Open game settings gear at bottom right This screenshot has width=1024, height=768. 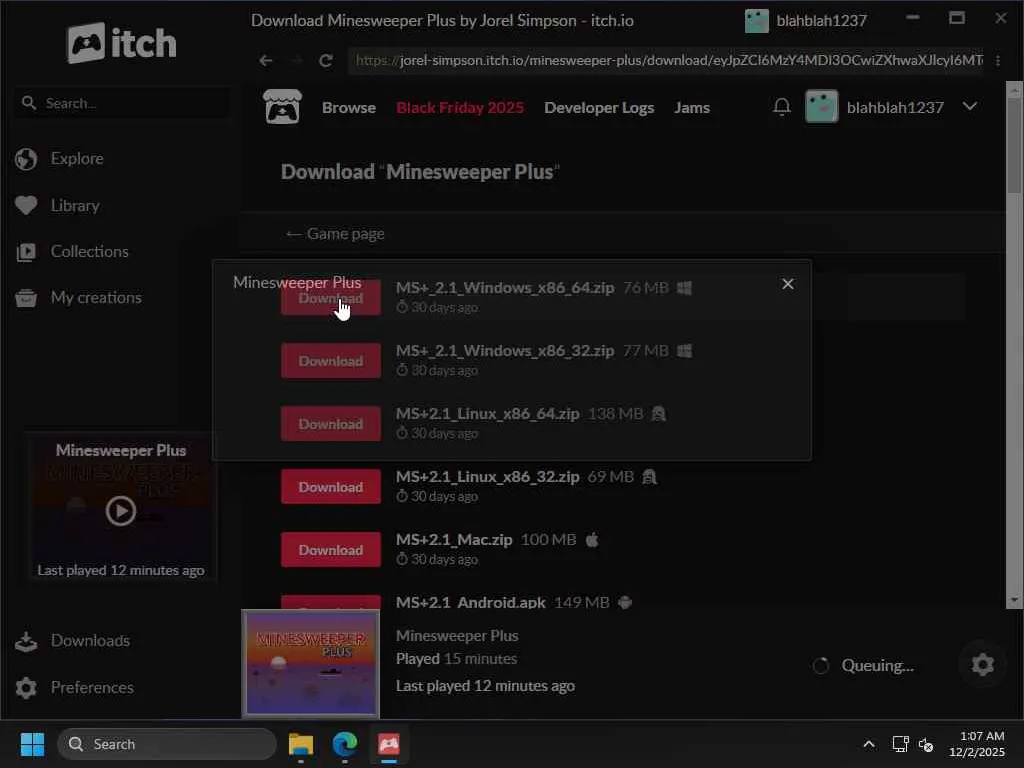point(982,665)
